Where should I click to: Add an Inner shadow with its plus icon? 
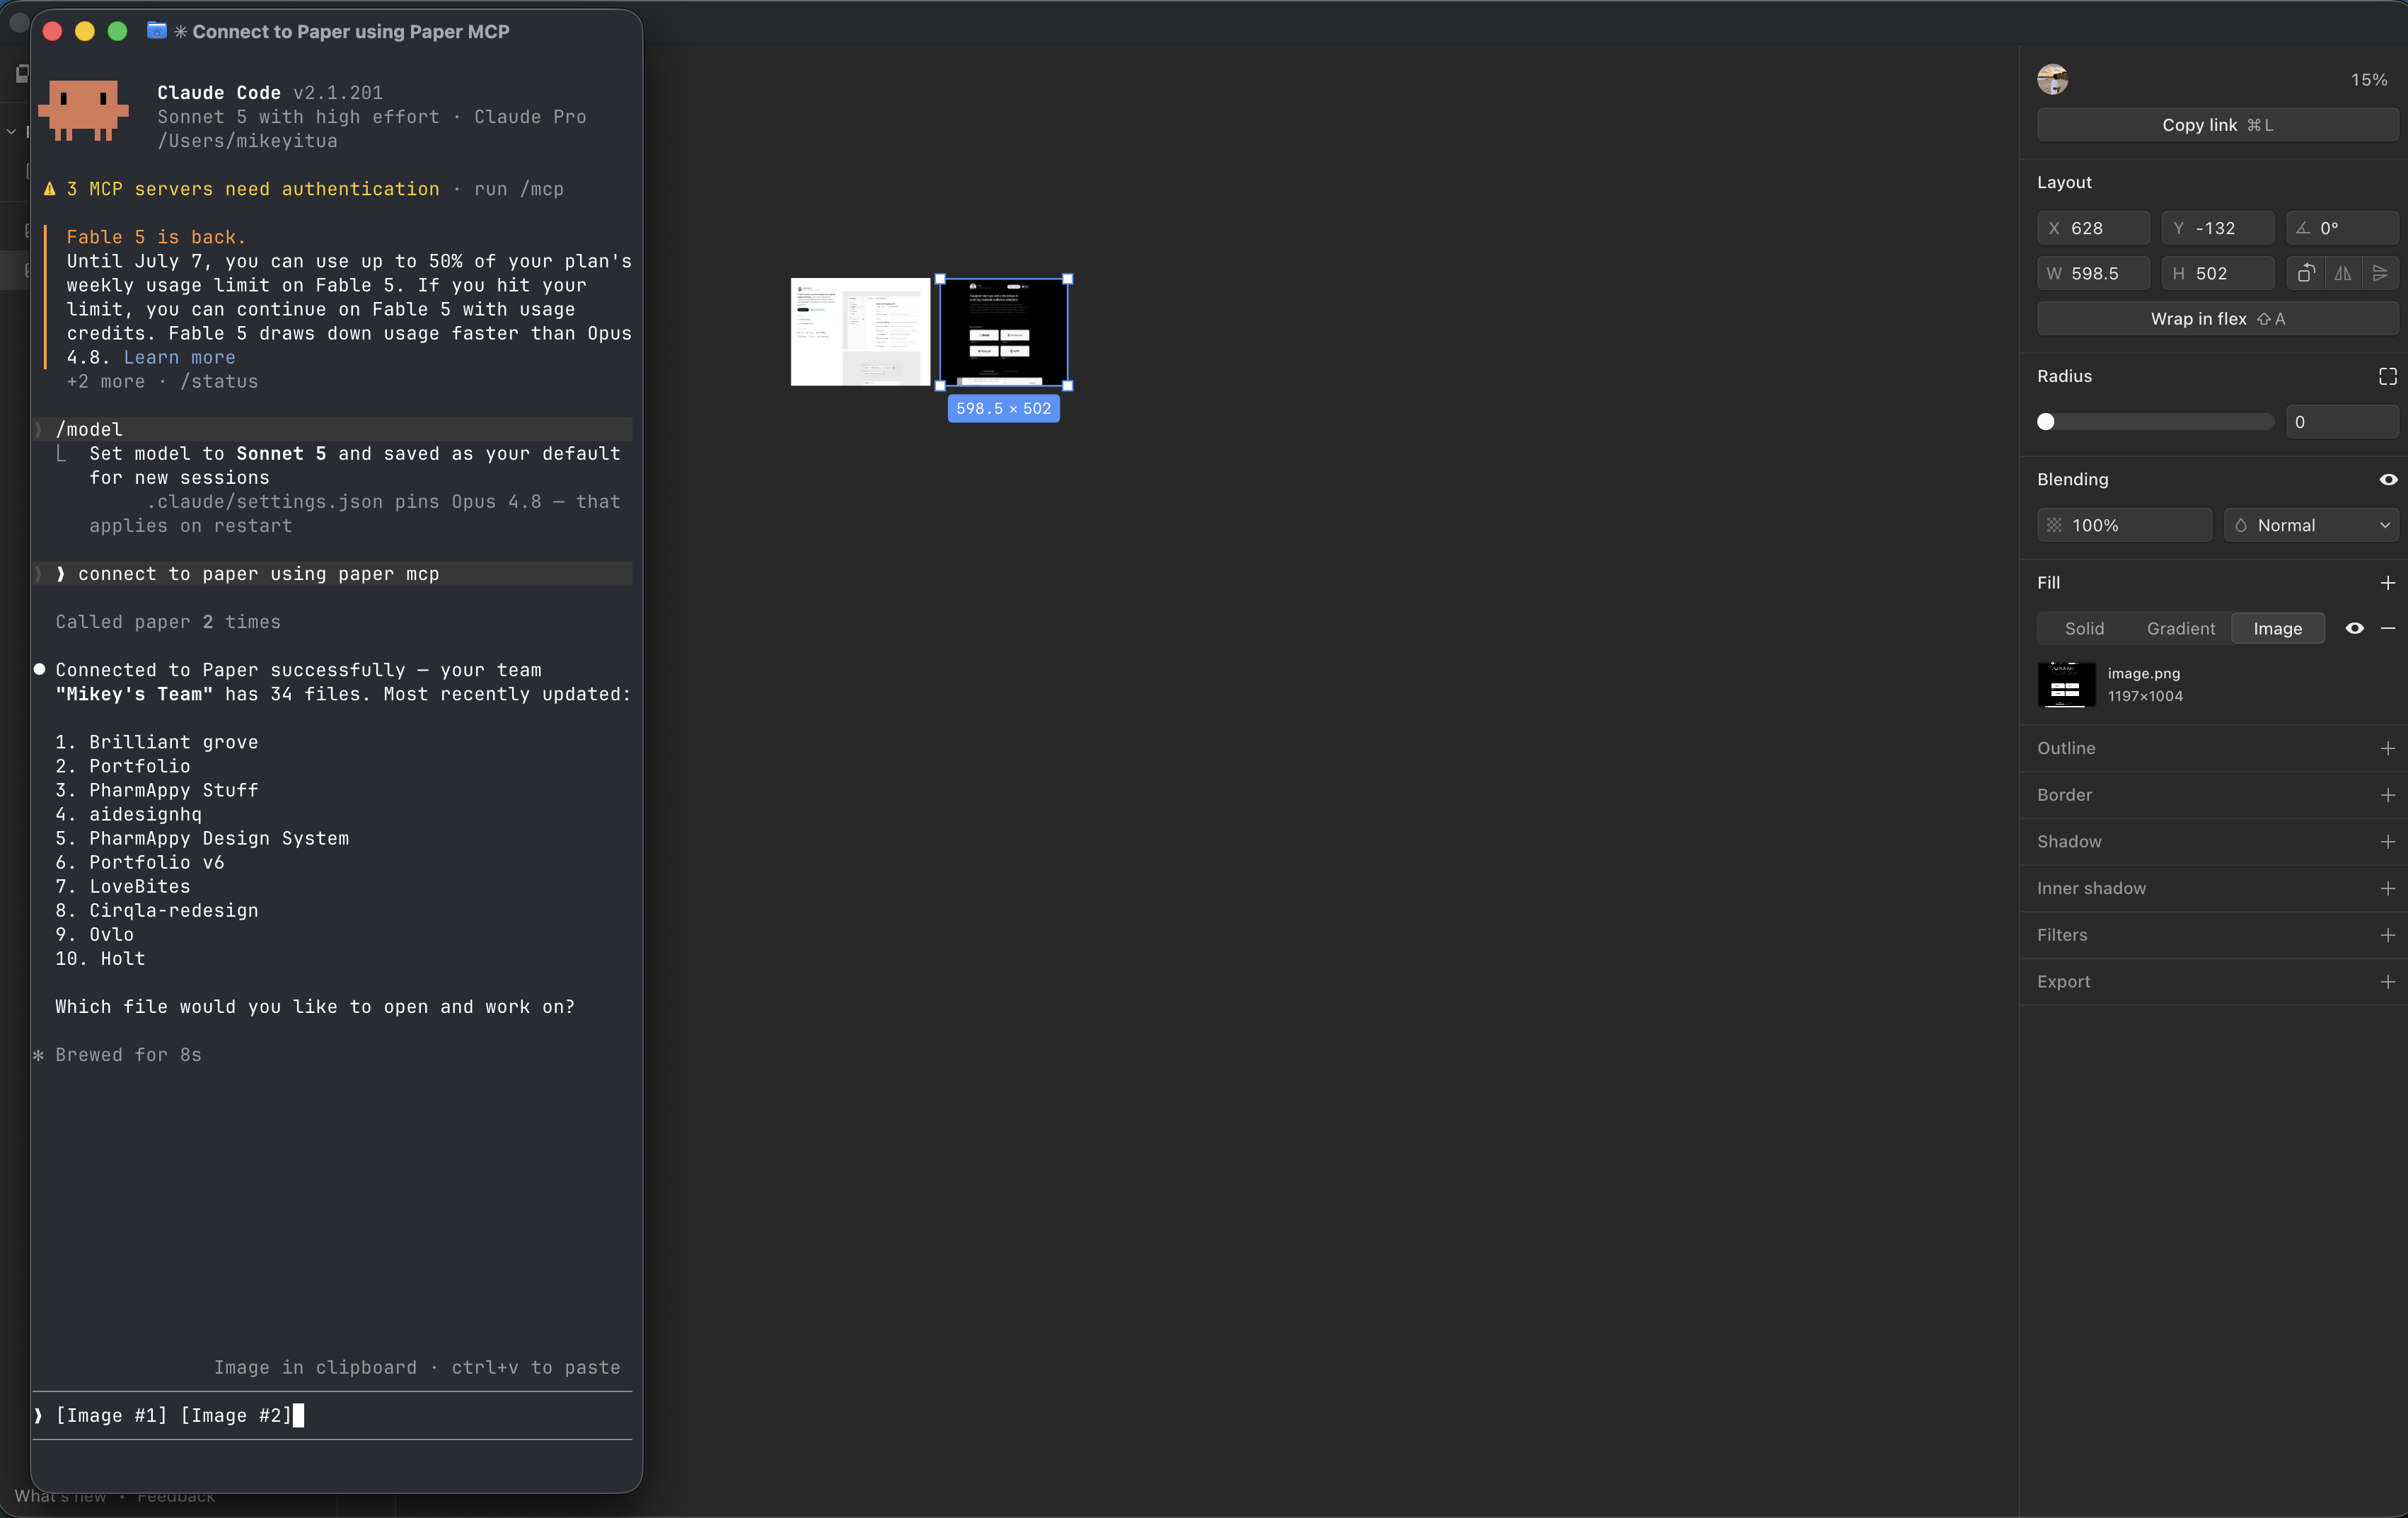point(2387,888)
